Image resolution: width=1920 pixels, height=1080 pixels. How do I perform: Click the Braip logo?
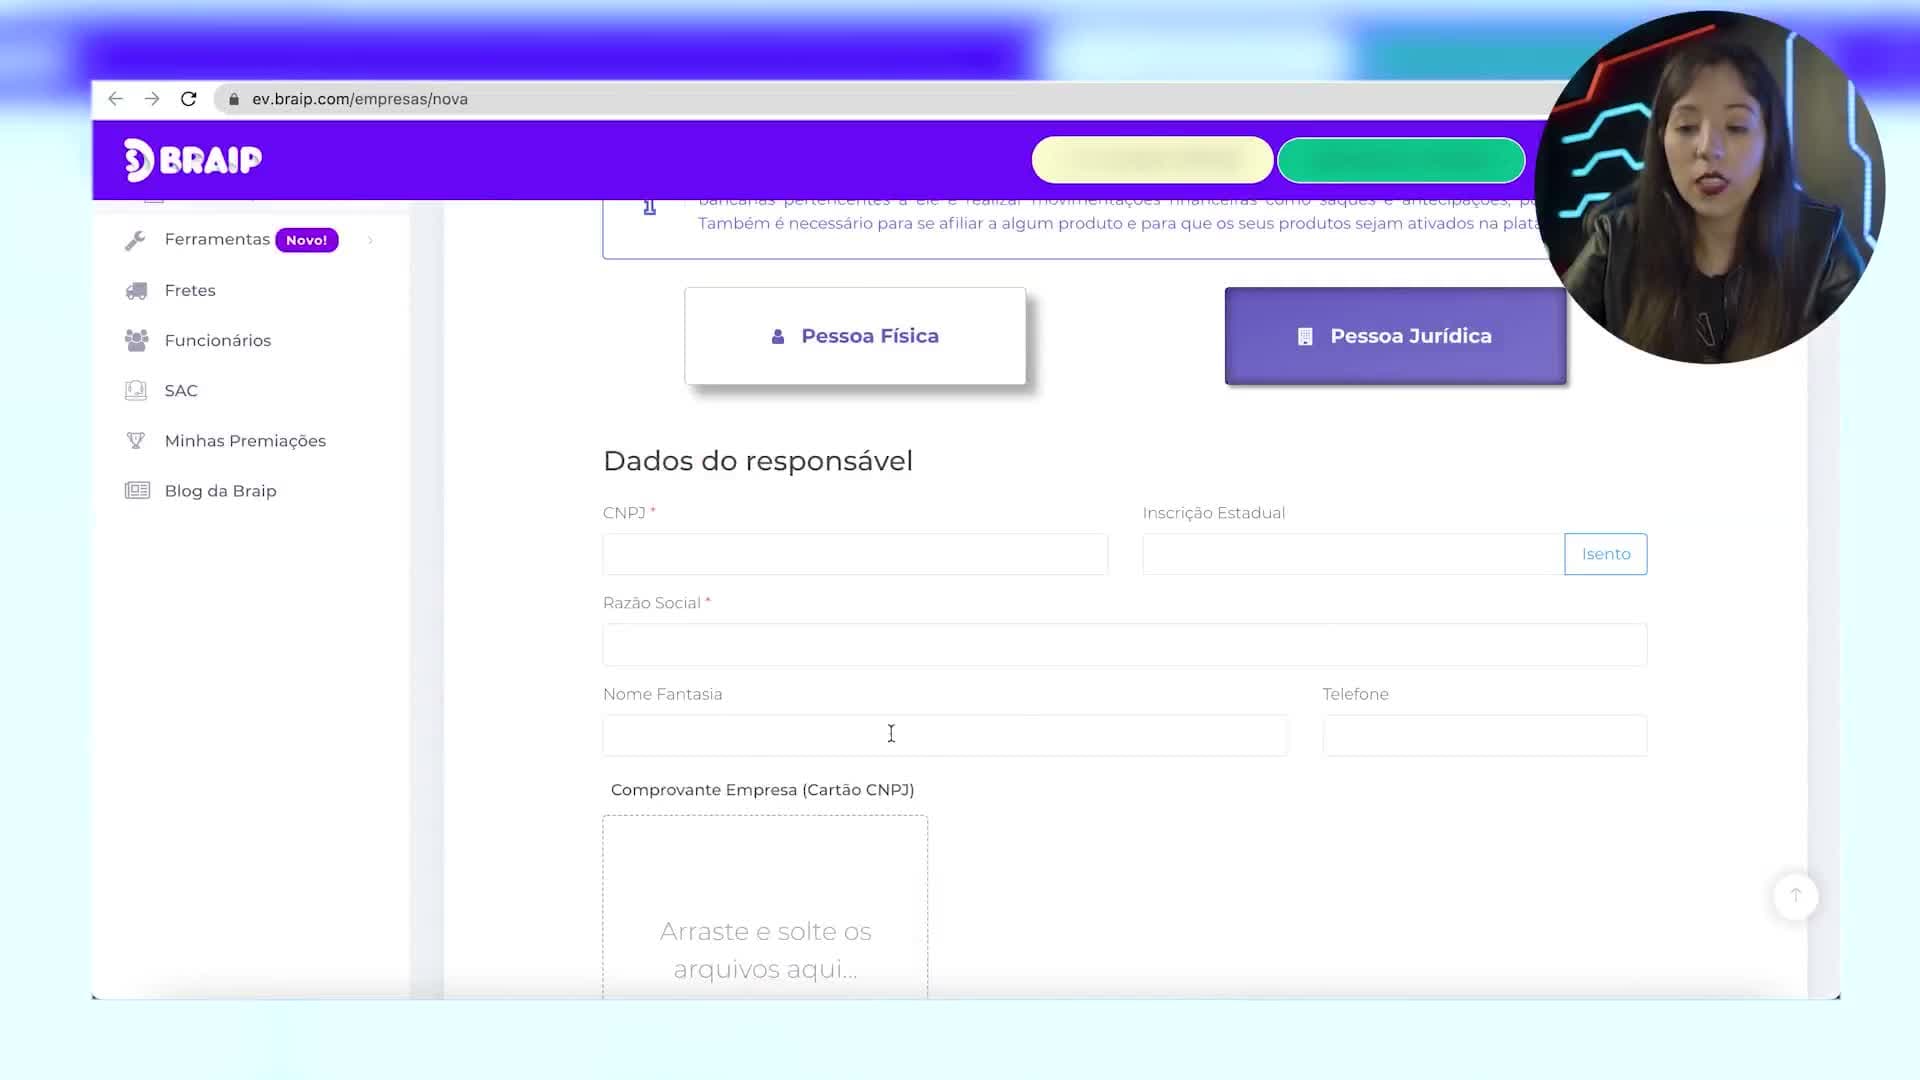(192, 160)
